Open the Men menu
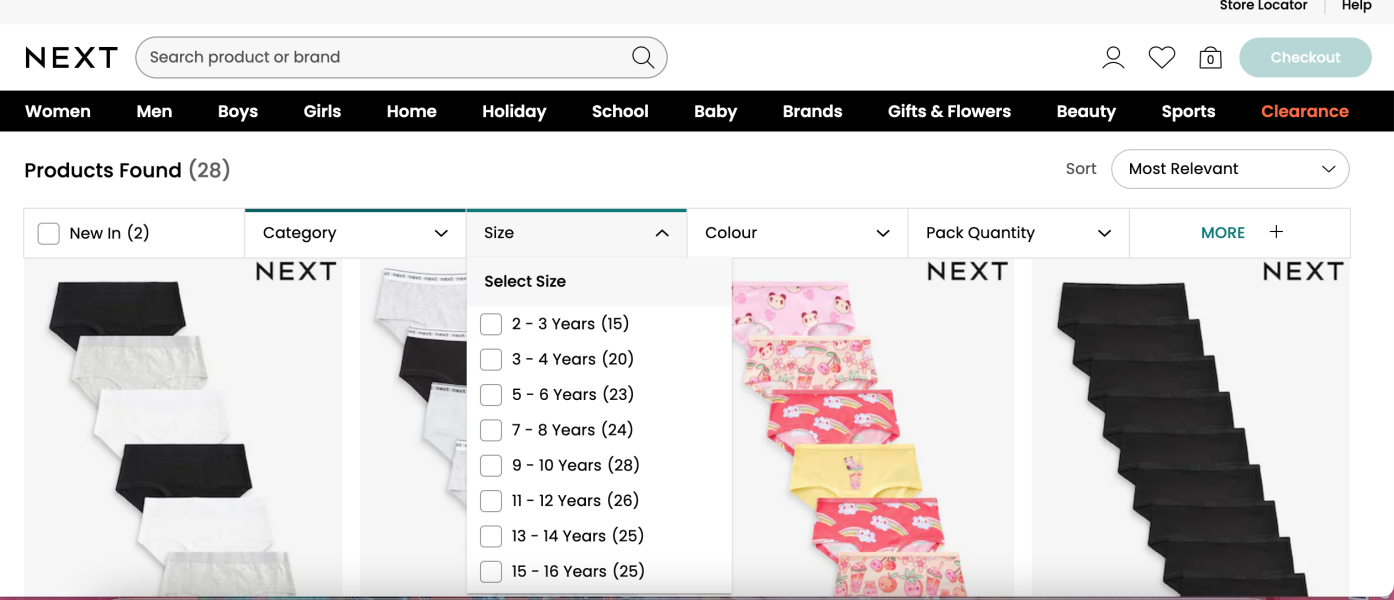 click(154, 111)
